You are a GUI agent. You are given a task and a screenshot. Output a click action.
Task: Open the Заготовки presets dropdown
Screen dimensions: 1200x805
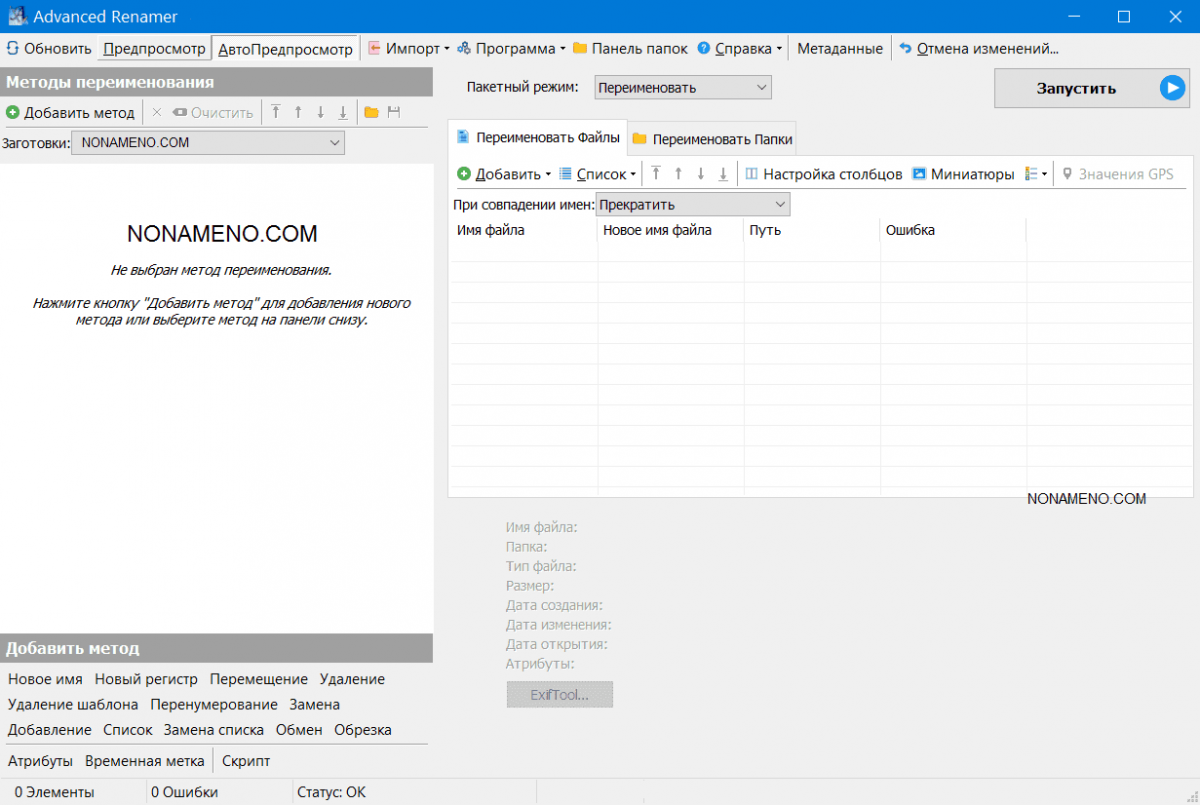pos(208,143)
